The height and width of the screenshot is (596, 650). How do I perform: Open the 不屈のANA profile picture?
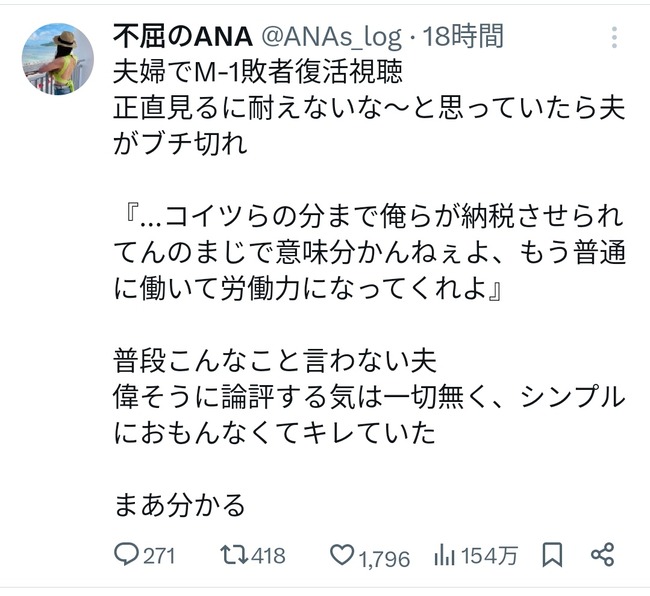coord(58,59)
